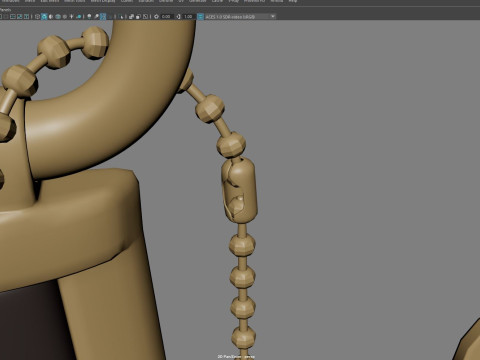Click the gamma value field 1.00

pyautogui.click(x=188, y=17)
